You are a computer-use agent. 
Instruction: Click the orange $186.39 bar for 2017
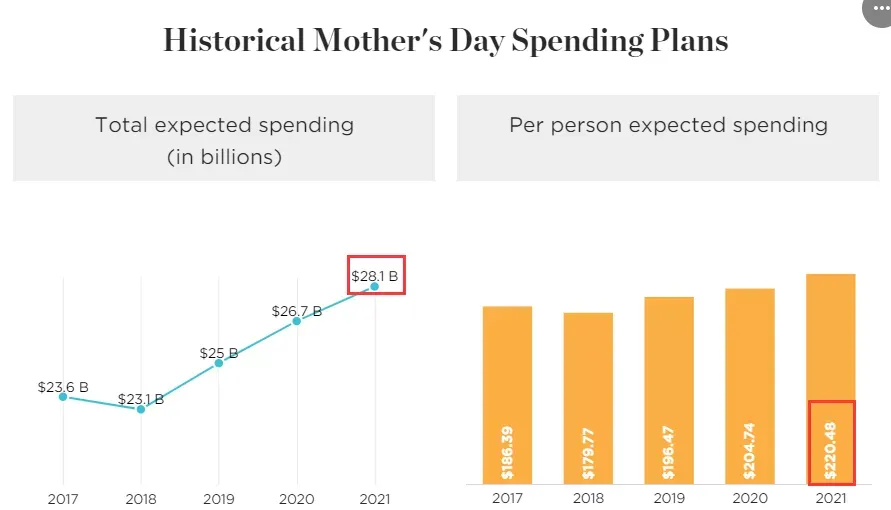pyautogui.click(x=507, y=395)
